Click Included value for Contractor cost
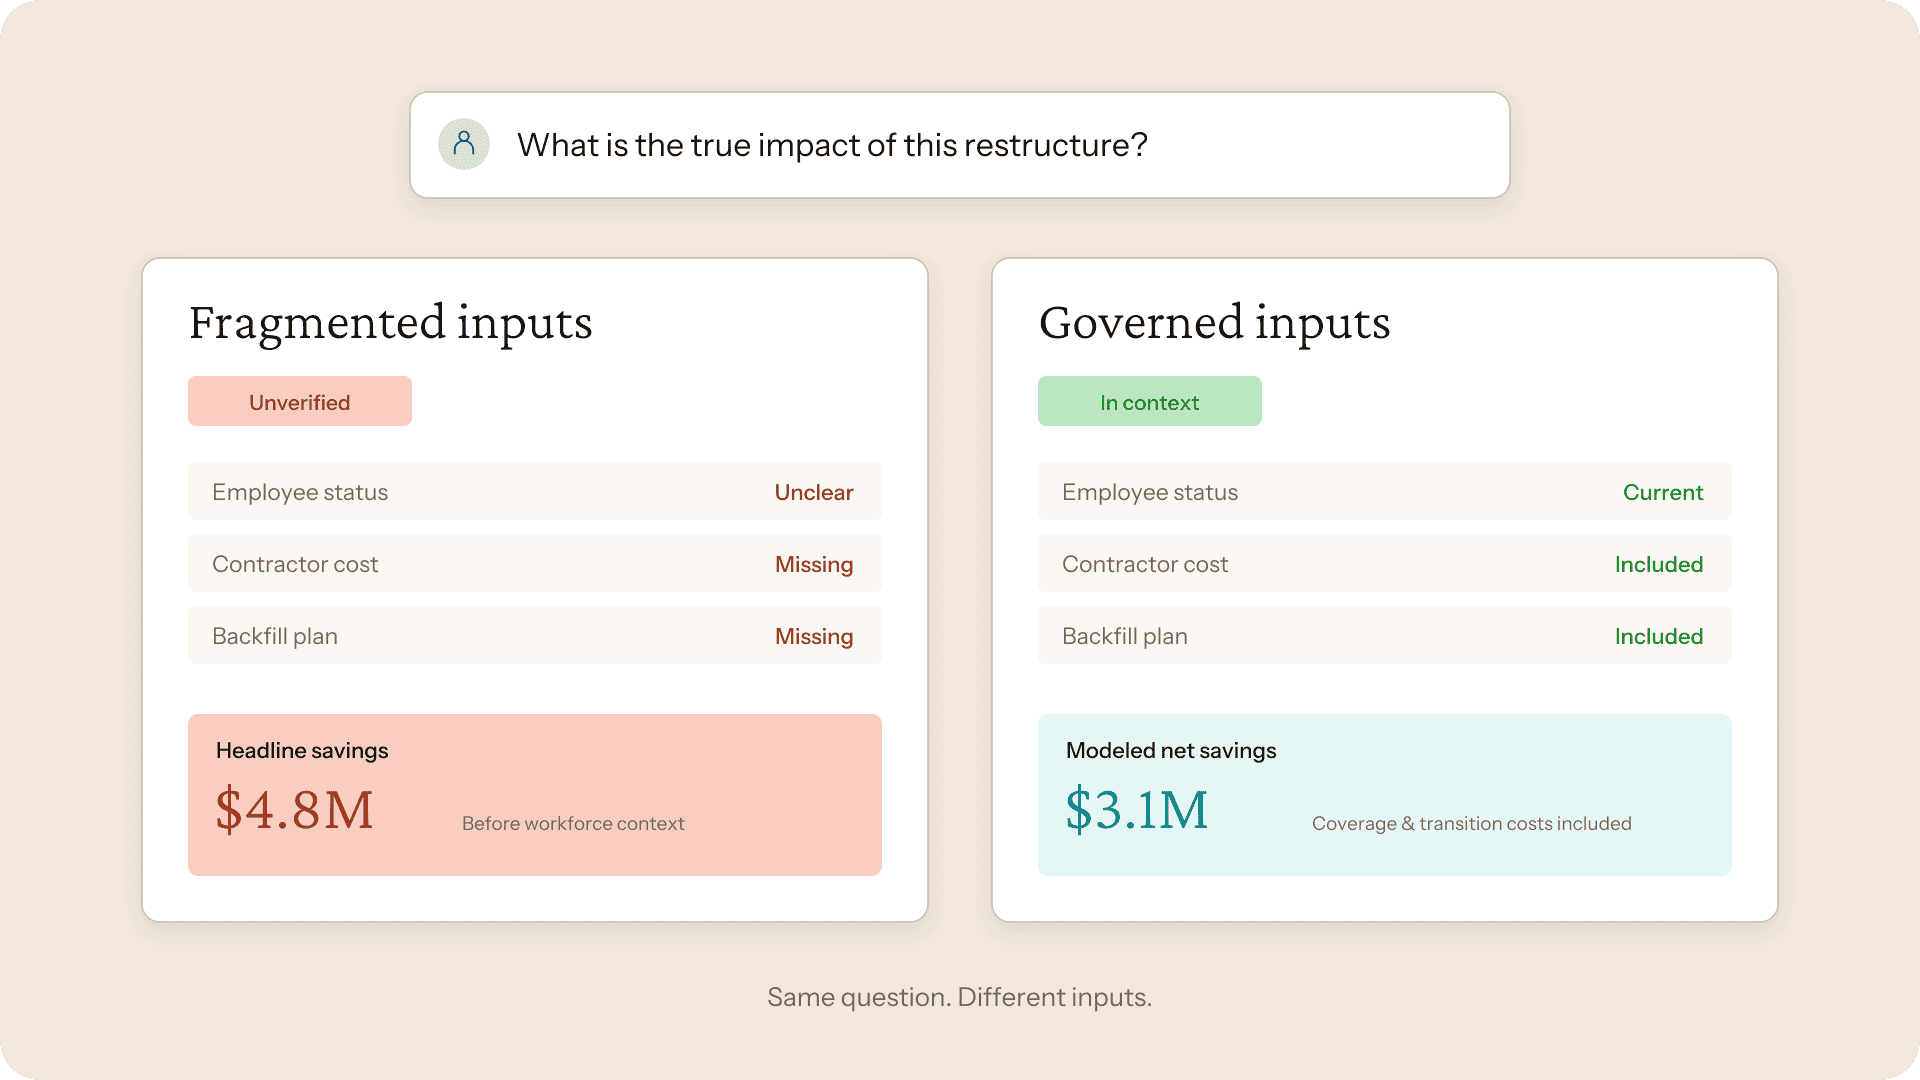 point(1659,564)
